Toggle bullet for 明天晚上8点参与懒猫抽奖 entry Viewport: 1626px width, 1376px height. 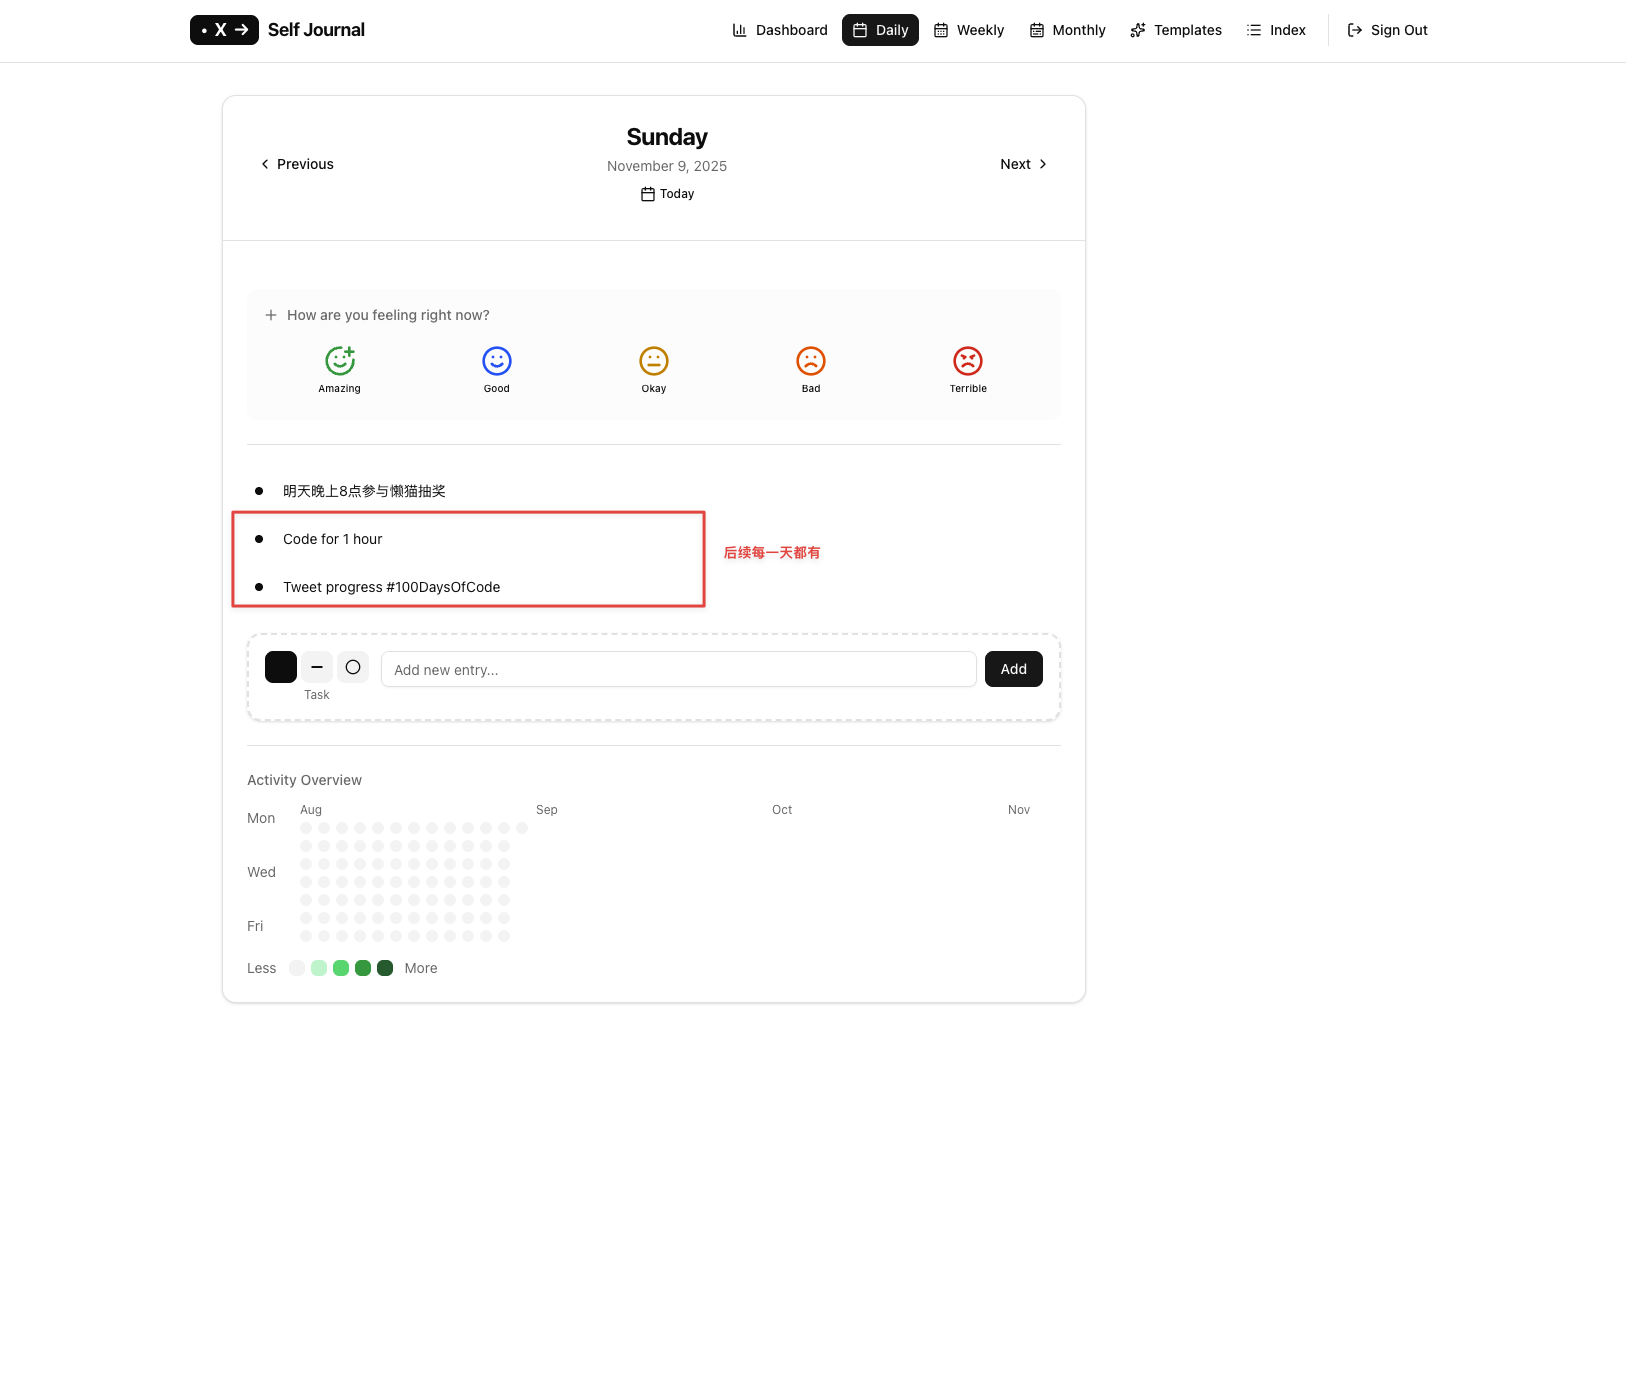(259, 491)
